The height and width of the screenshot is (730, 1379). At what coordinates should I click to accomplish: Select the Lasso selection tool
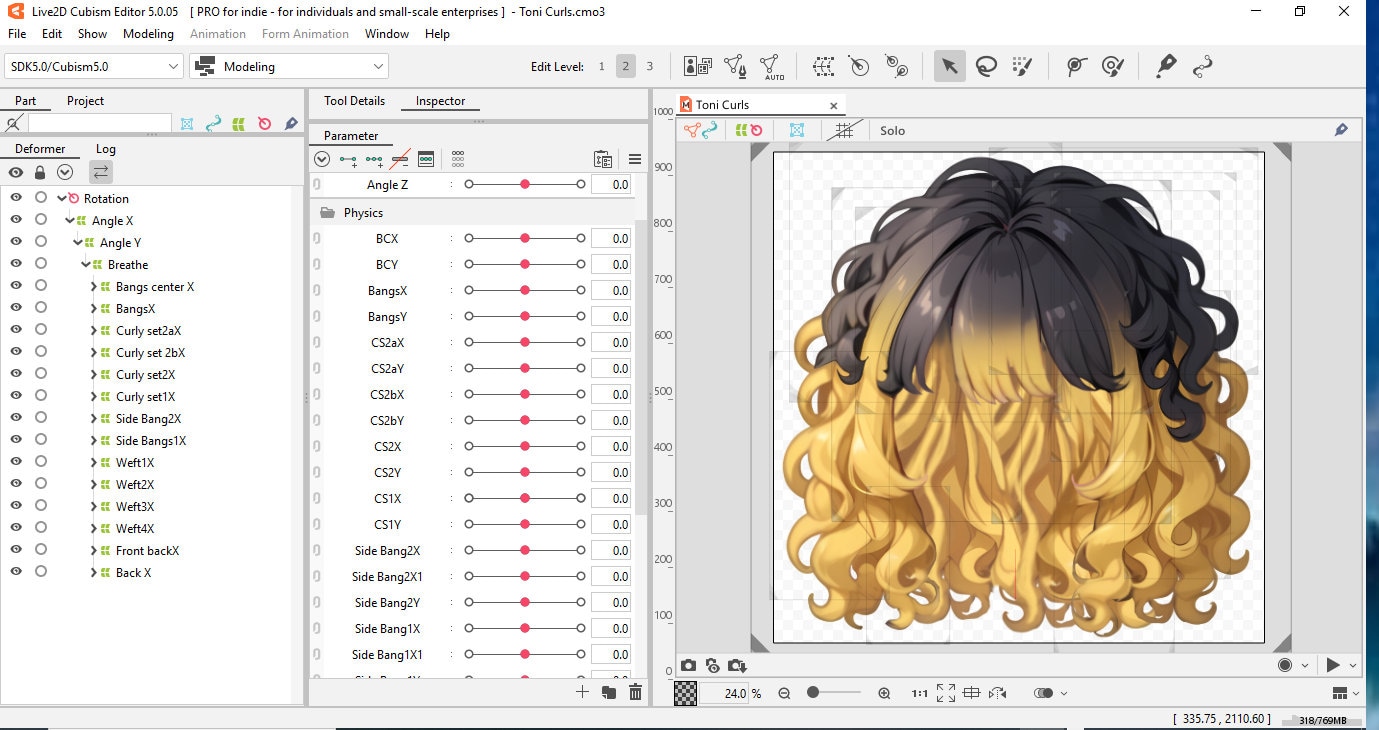pos(986,65)
